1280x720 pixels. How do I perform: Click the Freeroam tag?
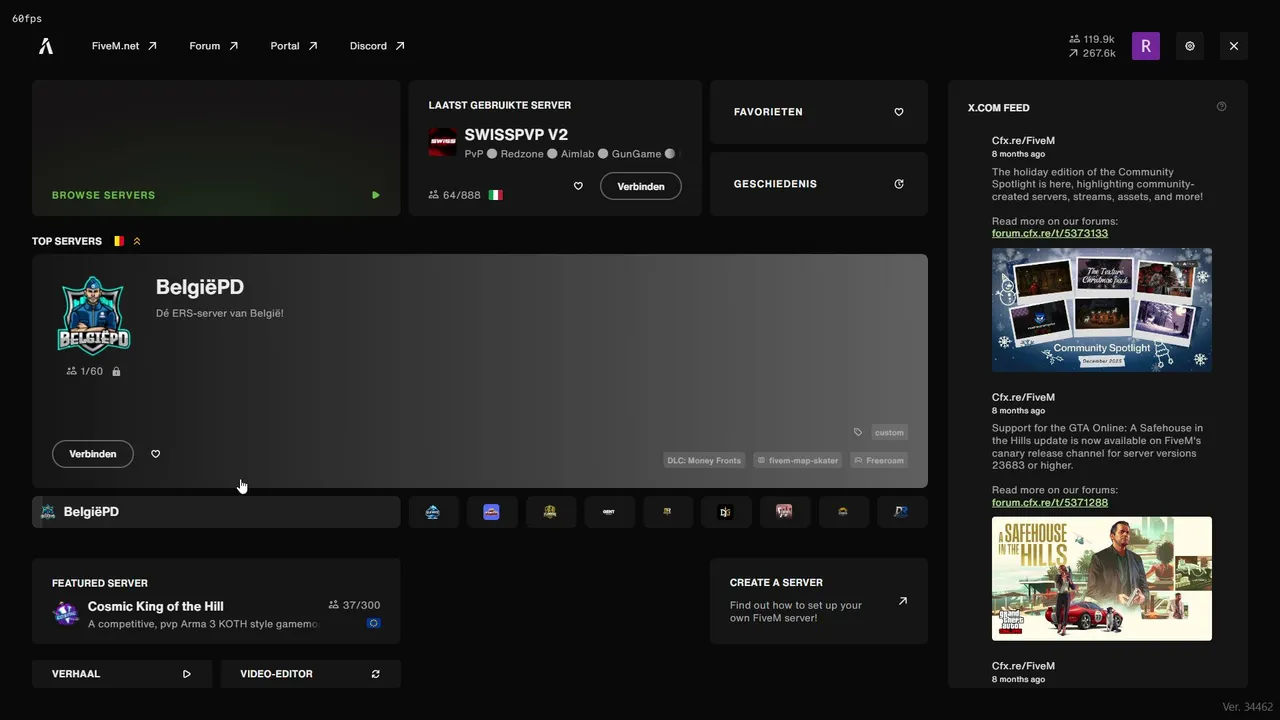879,460
